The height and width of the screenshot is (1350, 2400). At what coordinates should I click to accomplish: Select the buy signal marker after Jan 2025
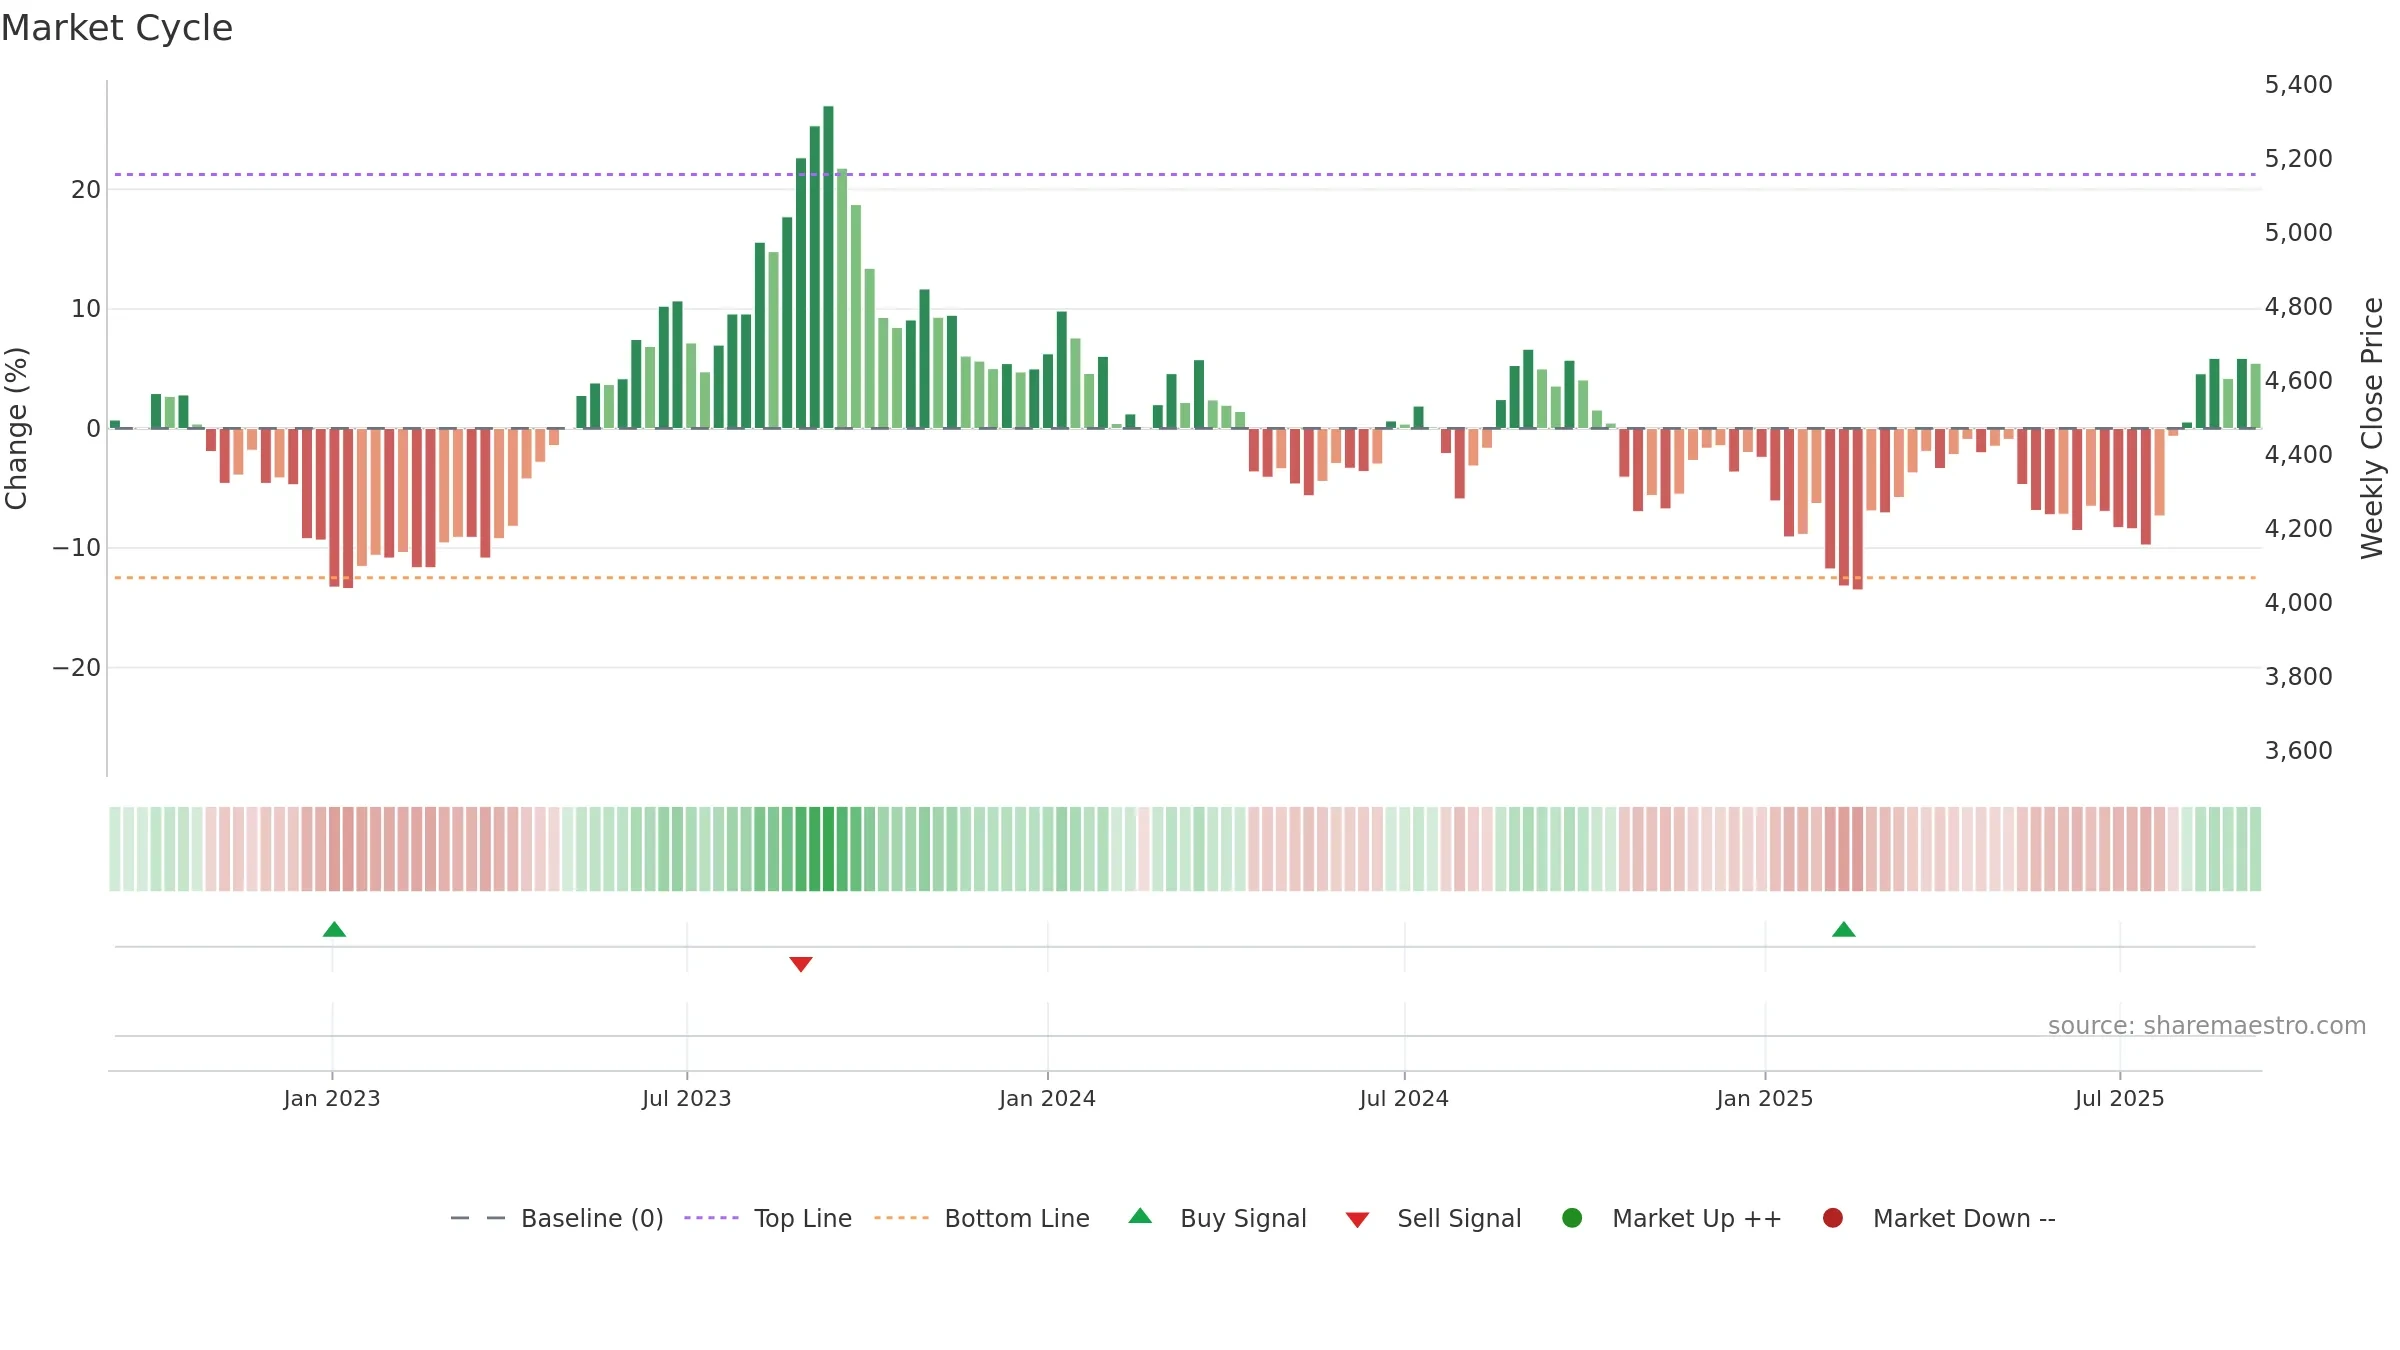1844,930
